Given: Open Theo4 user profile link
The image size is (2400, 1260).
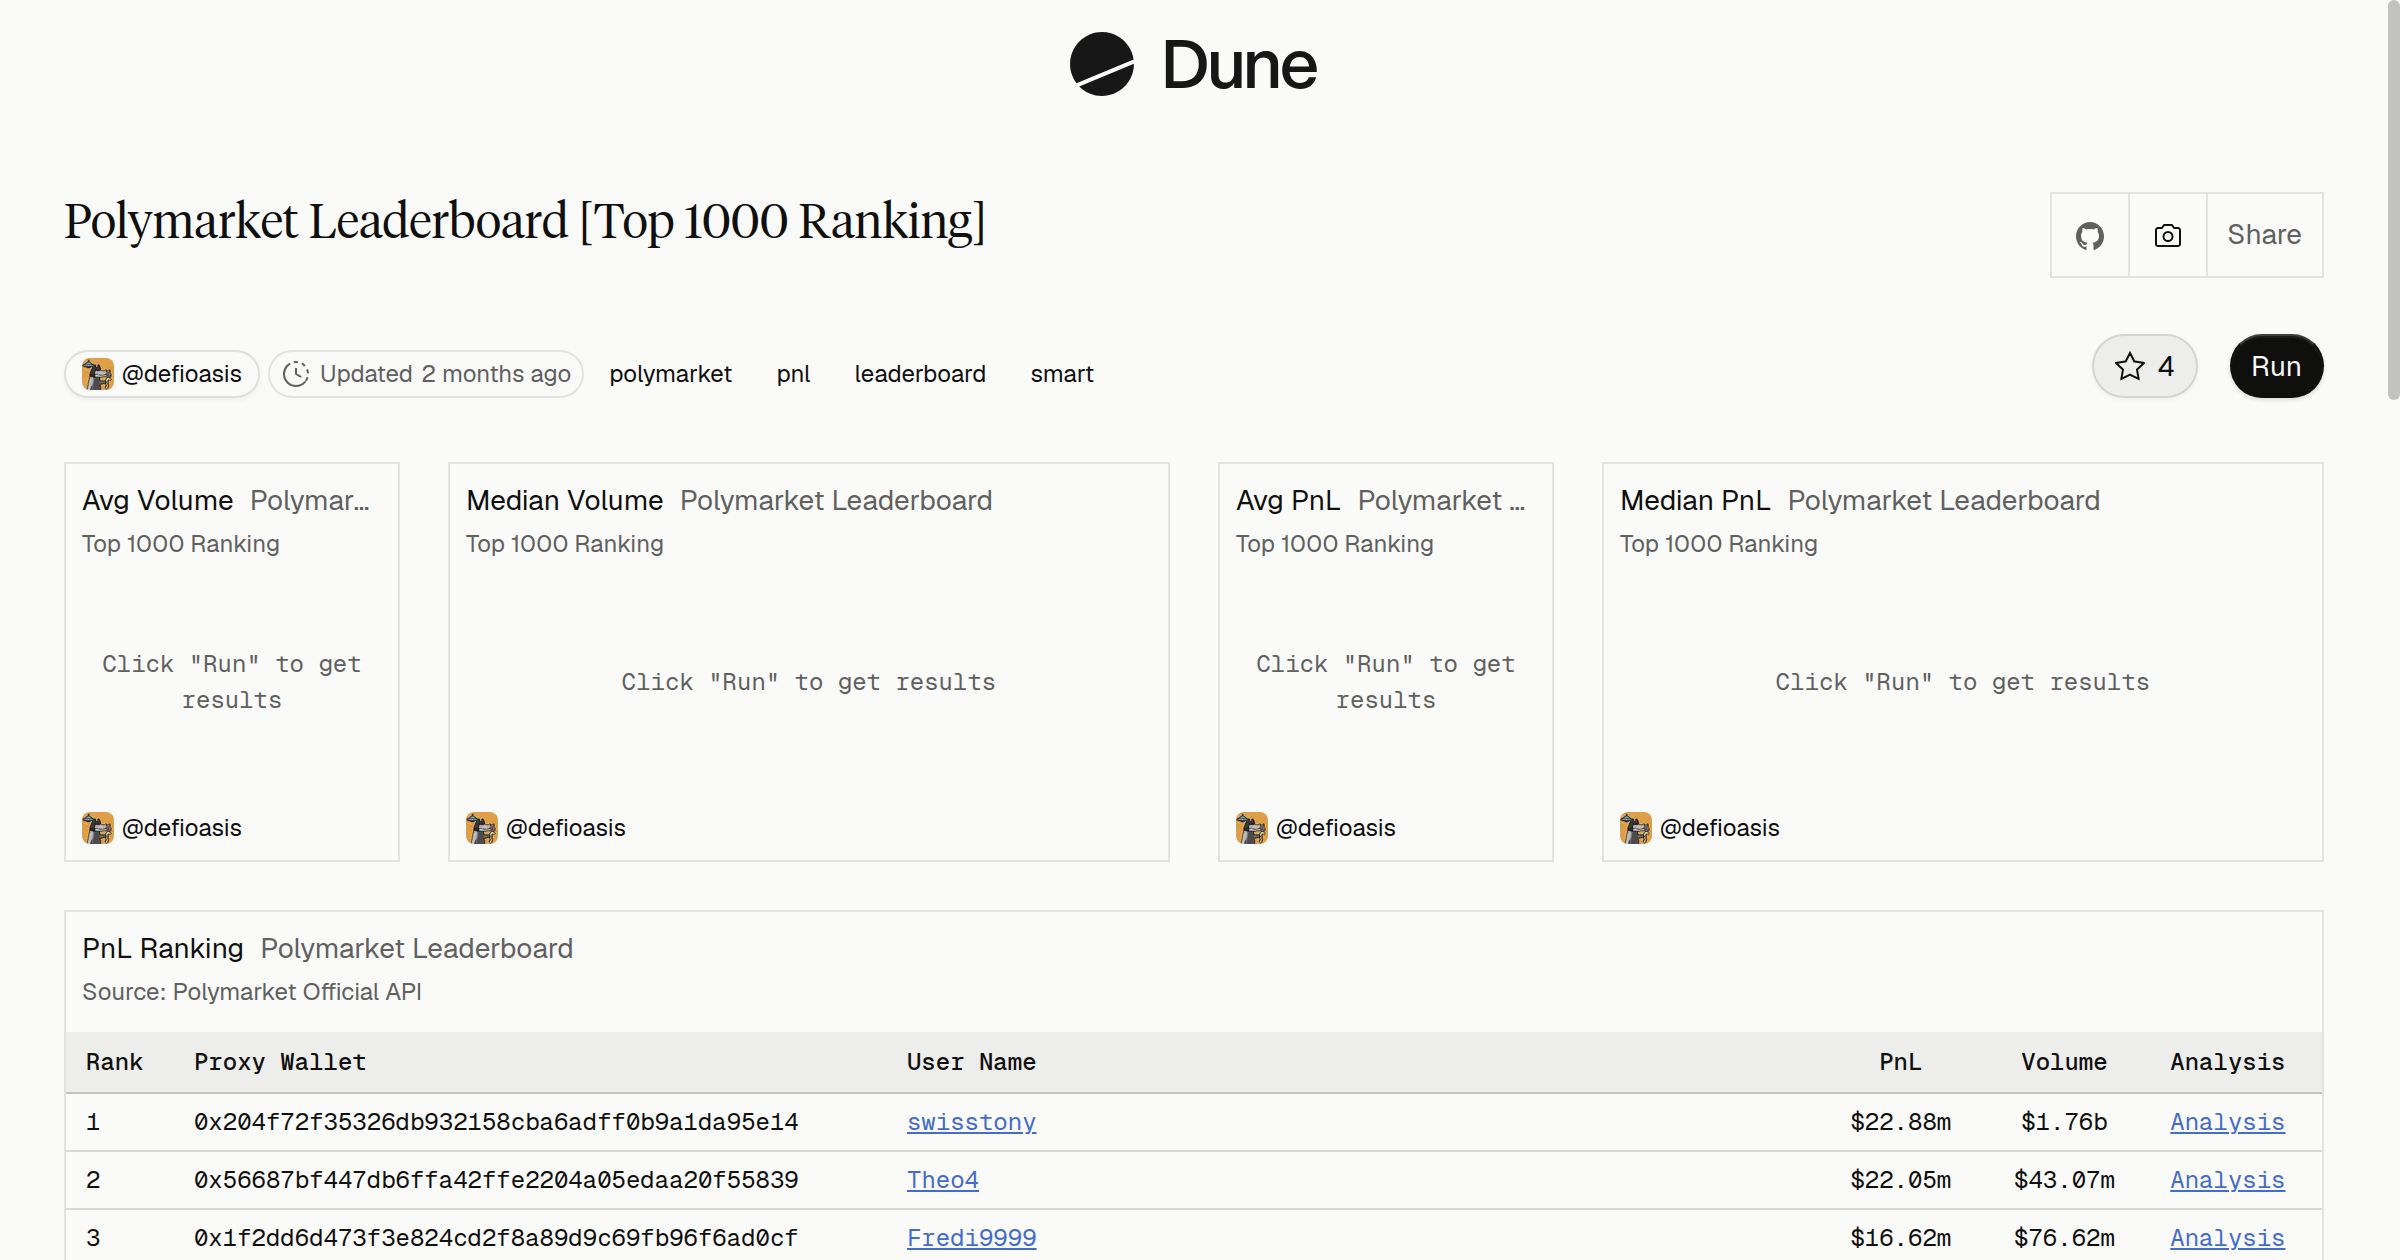Looking at the screenshot, I should pyautogui.click(x=942, y=1180).
